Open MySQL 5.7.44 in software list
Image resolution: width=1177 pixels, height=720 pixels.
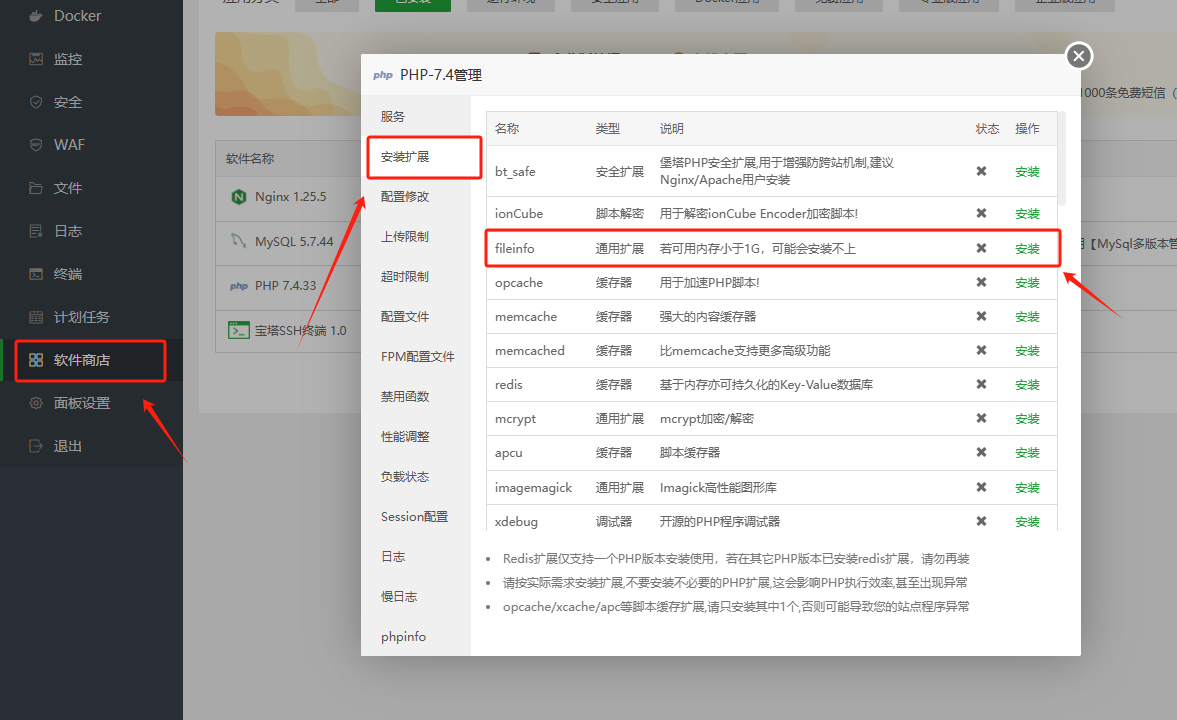click(x=293, y=242)
